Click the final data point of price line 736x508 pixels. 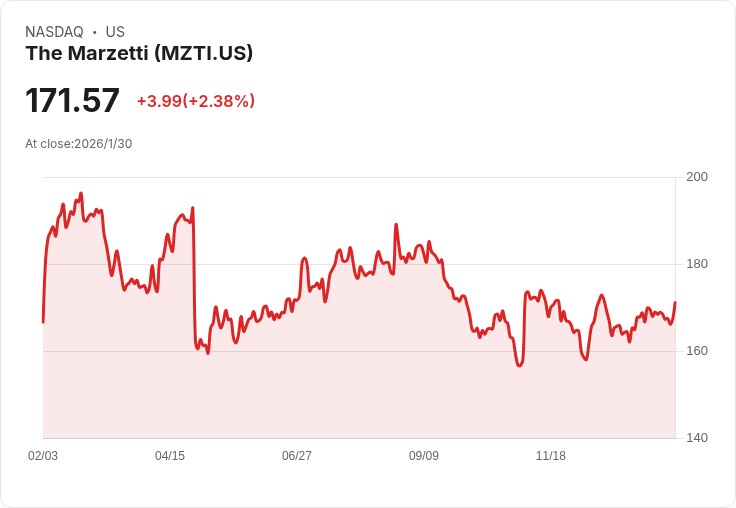[675, 302]
